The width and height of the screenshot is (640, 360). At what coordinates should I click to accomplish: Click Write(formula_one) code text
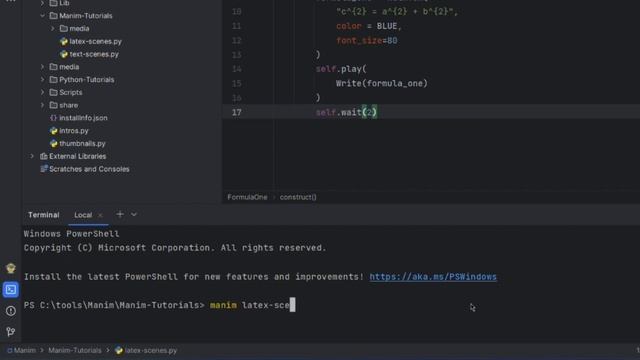tap(382, 83)
